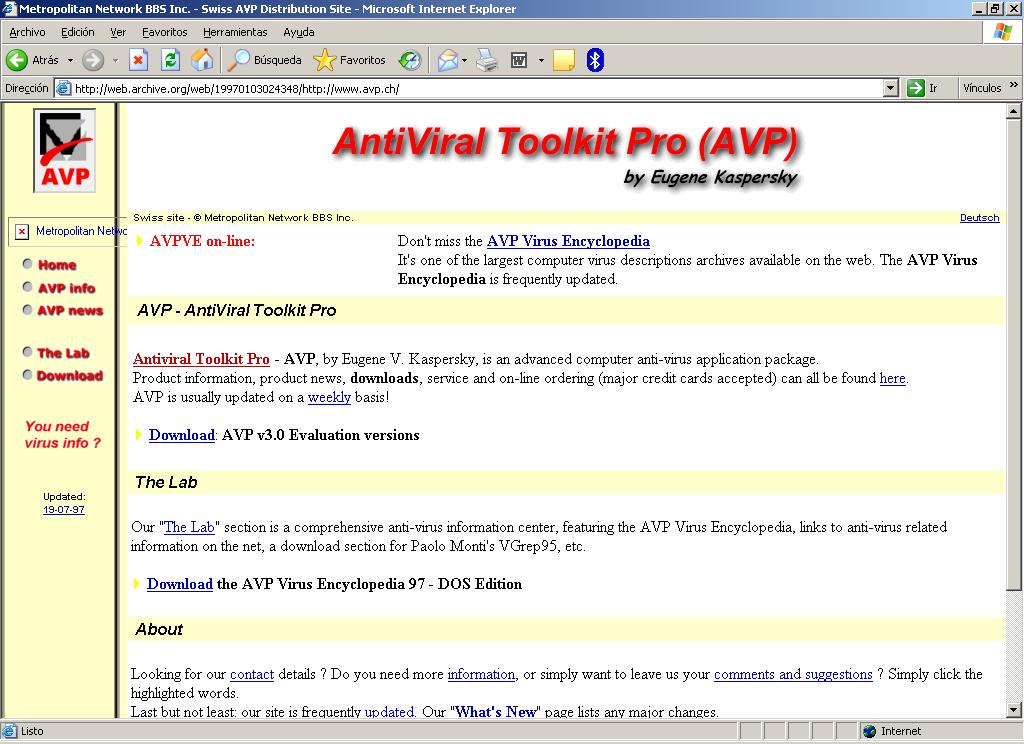Select the Download sidebar bullet
Viewport: 1024px width, 744px height.
(x=27, y=375)
